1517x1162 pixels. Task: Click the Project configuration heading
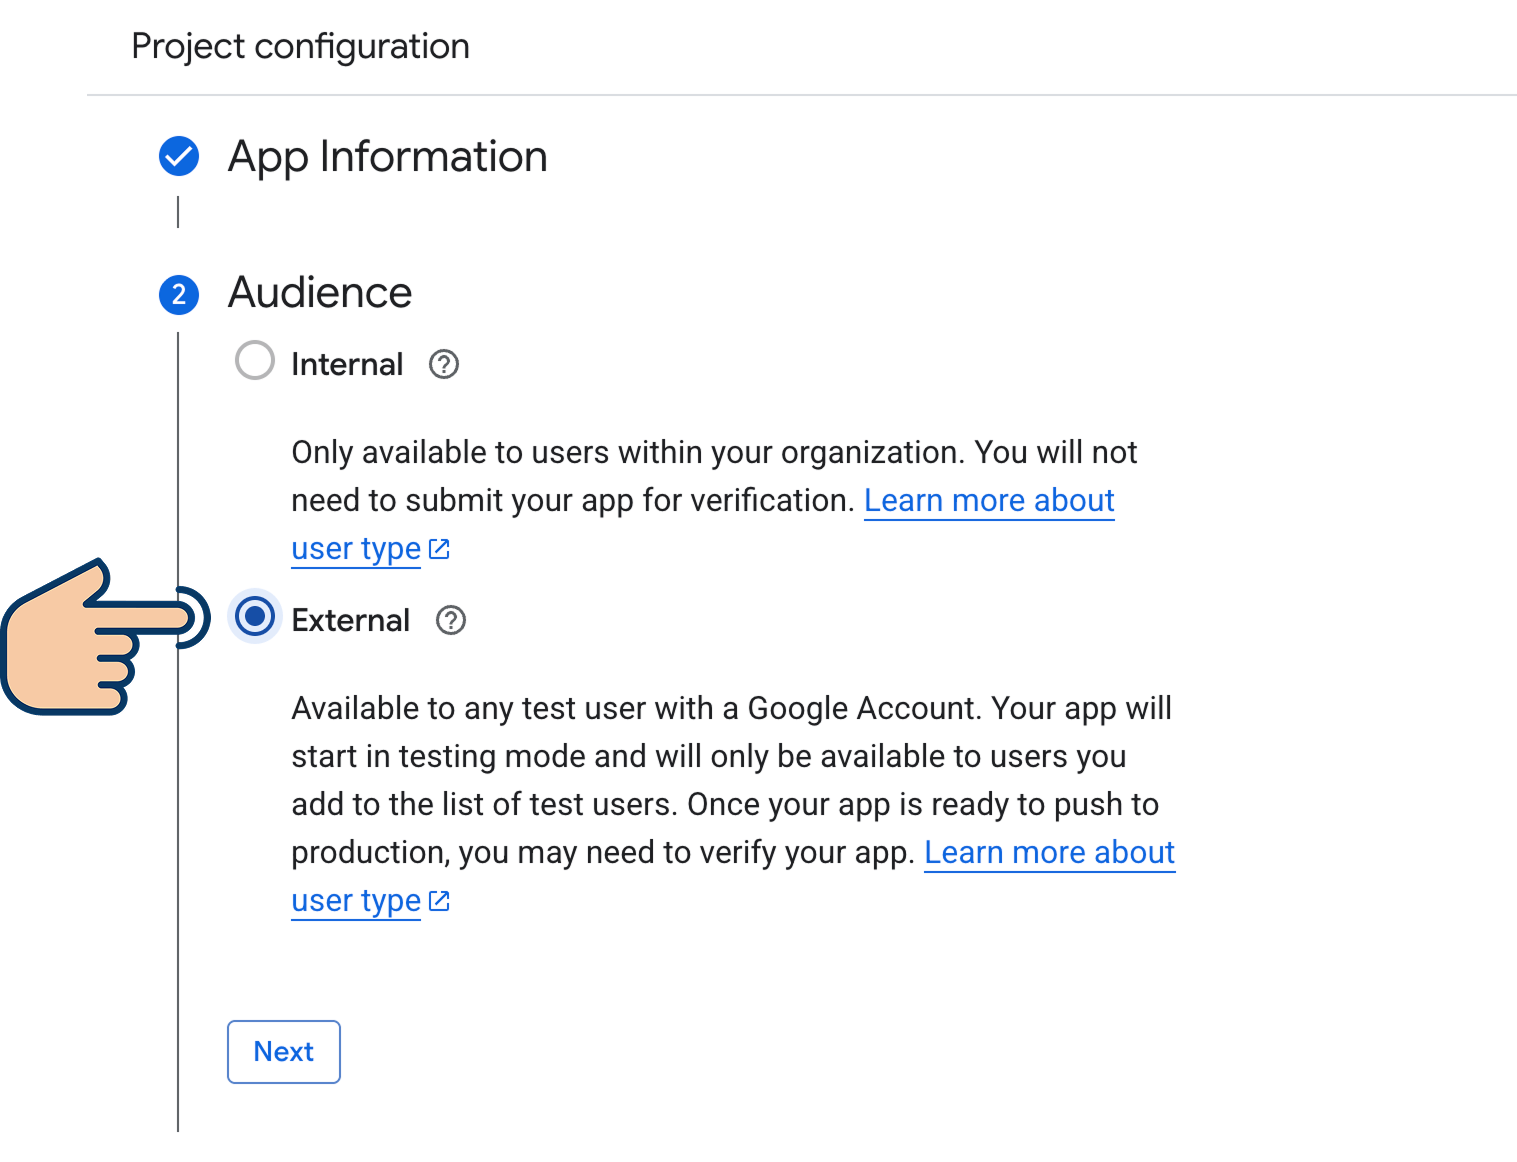pyautogui.click(x=301, y=47)
